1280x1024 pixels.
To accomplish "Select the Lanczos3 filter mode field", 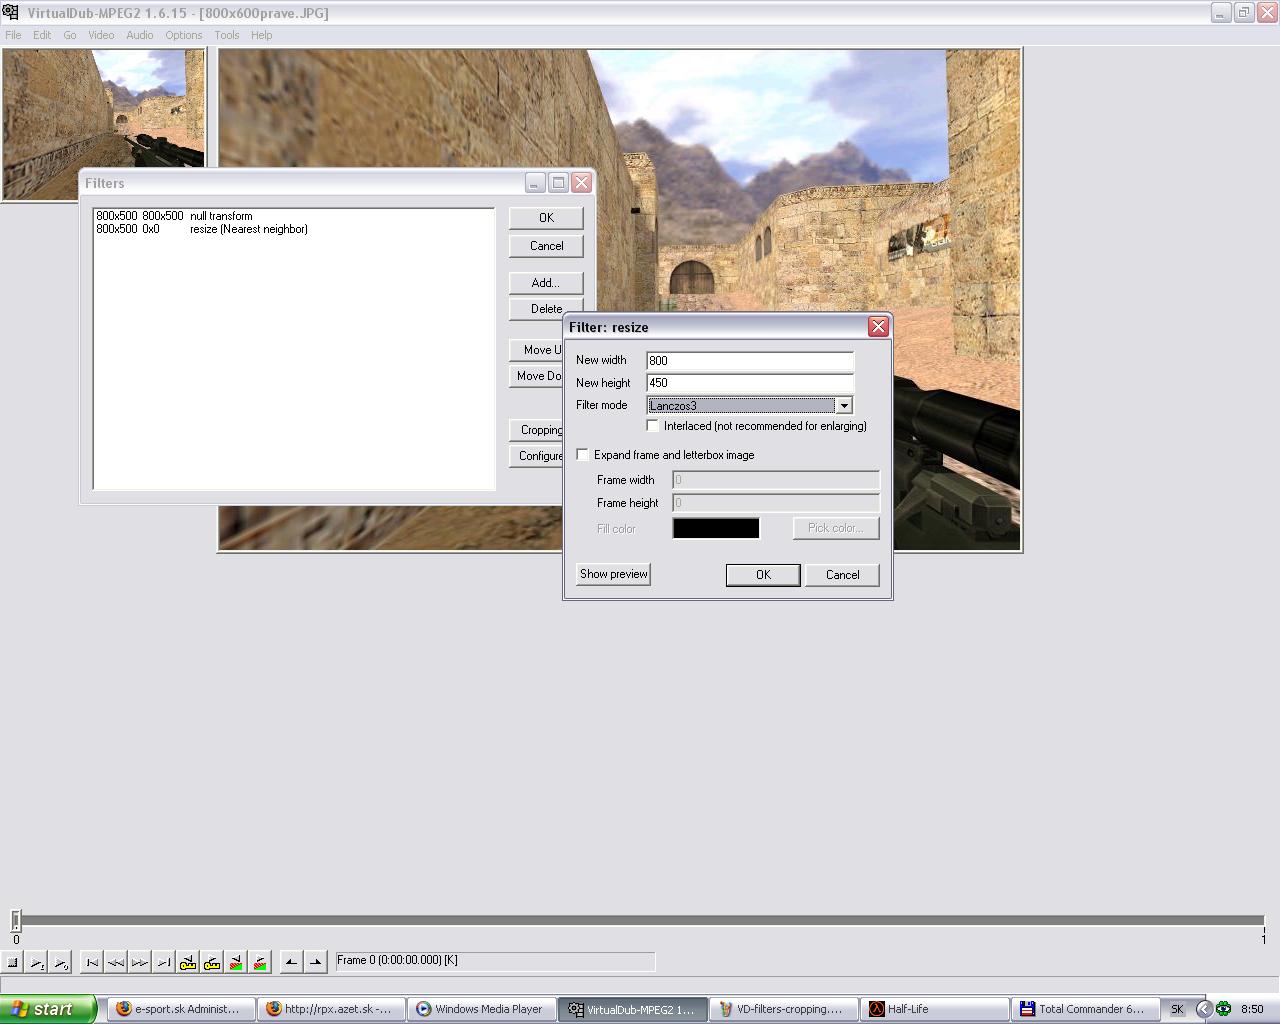I will [x=741, y=405].
